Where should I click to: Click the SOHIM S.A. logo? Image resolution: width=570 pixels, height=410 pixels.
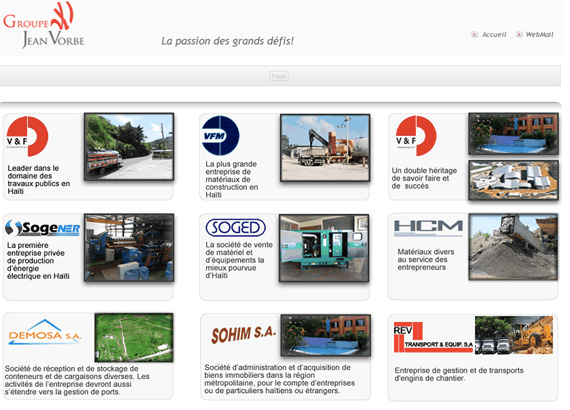point(244,334)
